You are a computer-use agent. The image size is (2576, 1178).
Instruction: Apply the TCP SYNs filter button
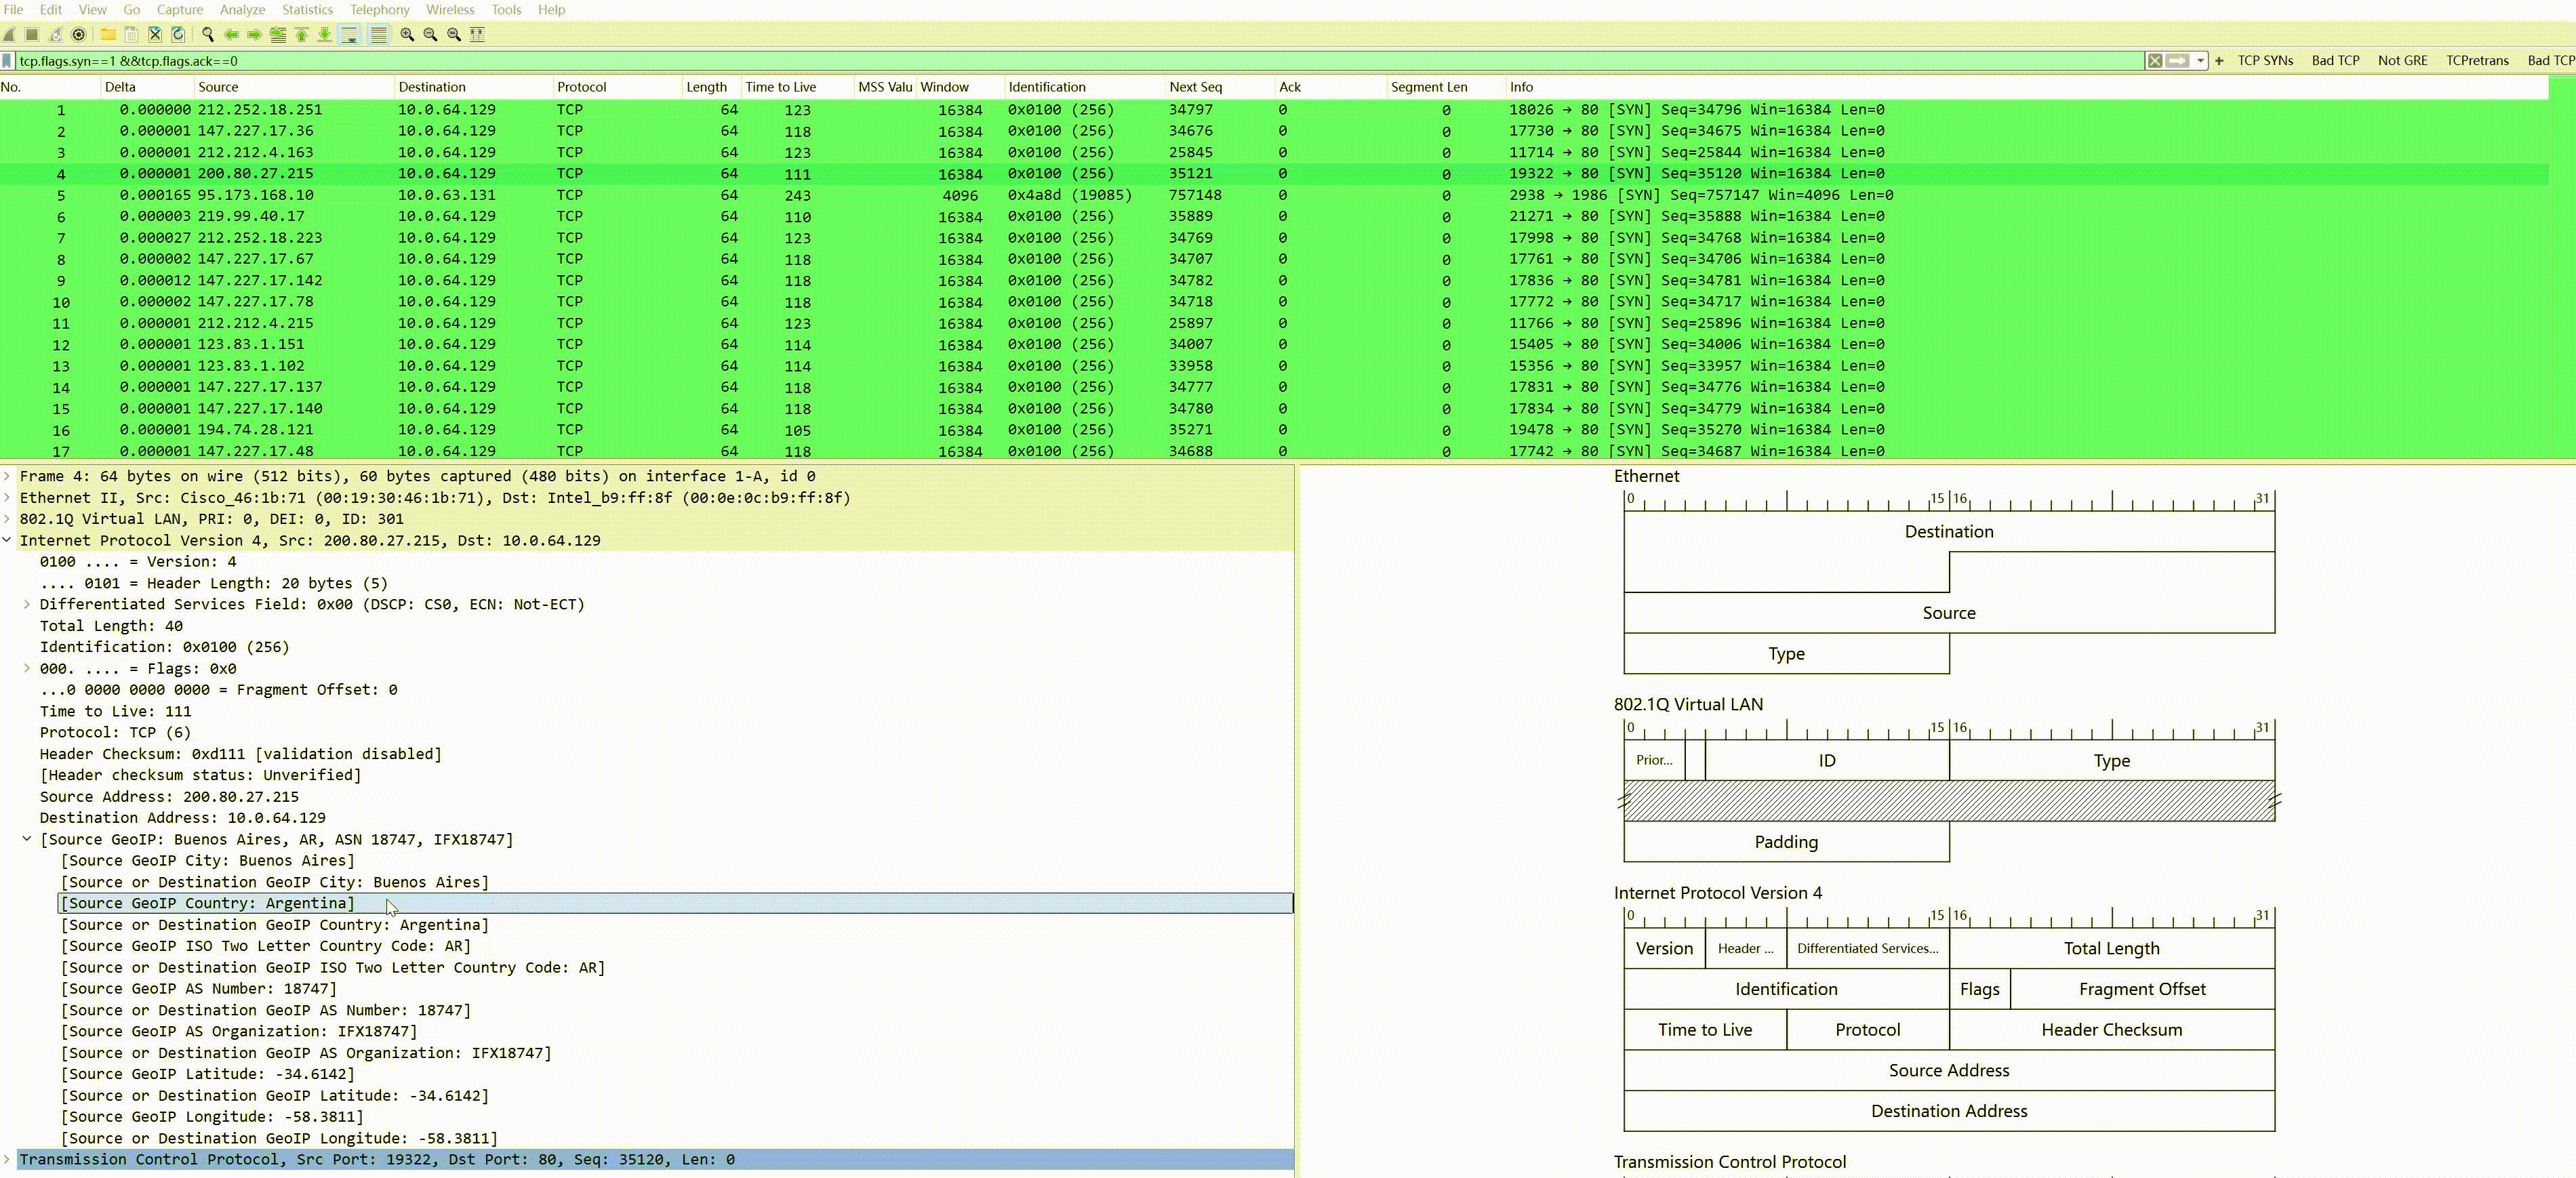2265,61
